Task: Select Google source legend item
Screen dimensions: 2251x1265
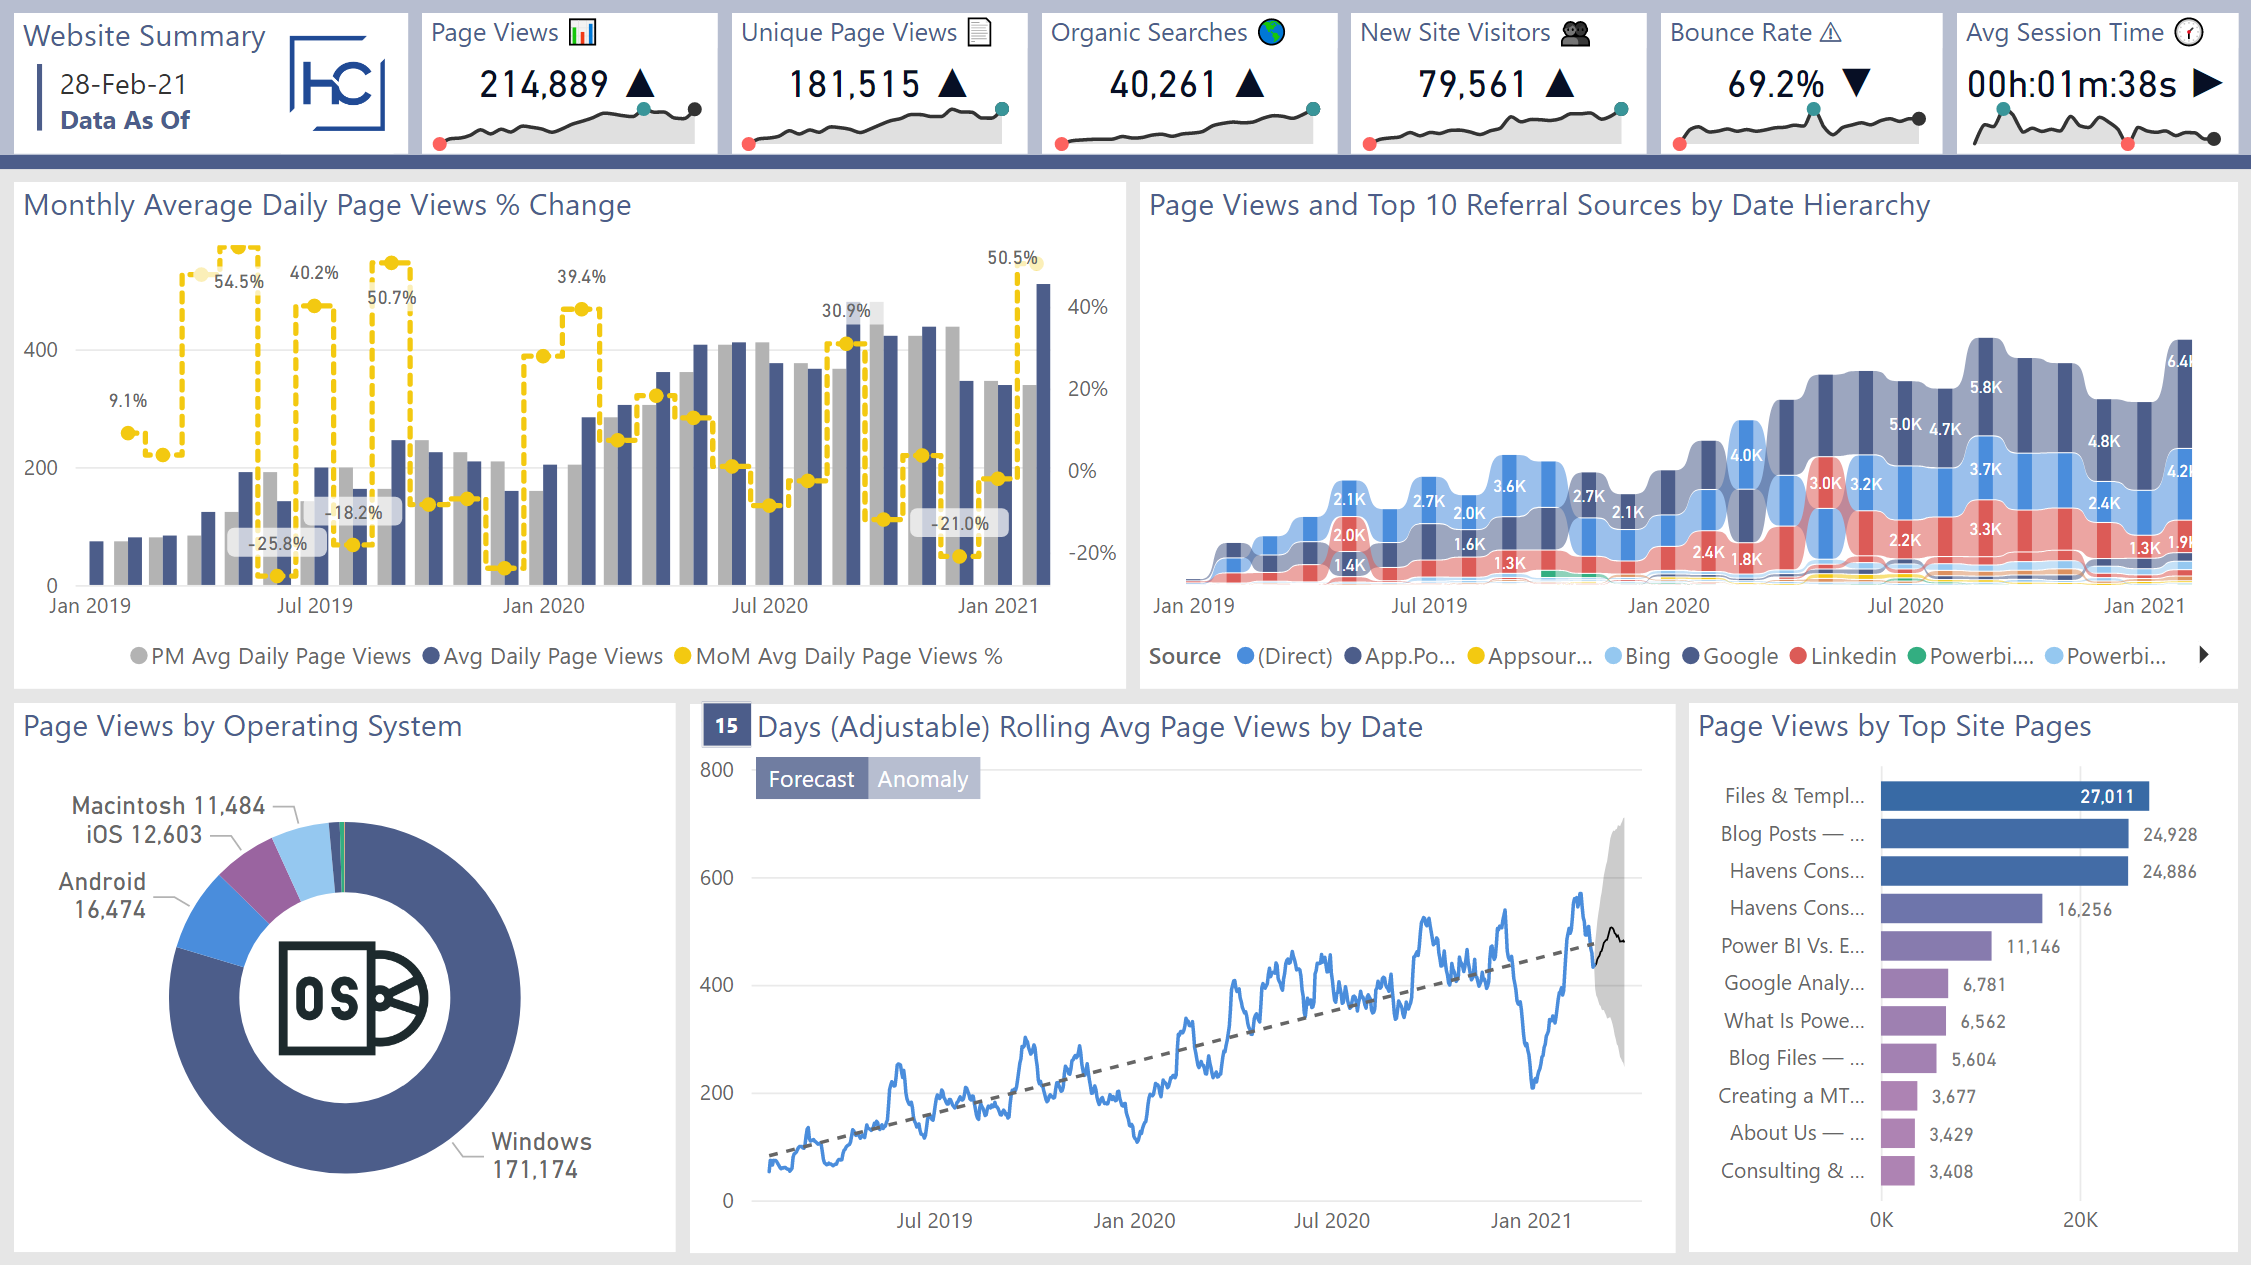Action: pyautogui.click(x=1730, y=656)
